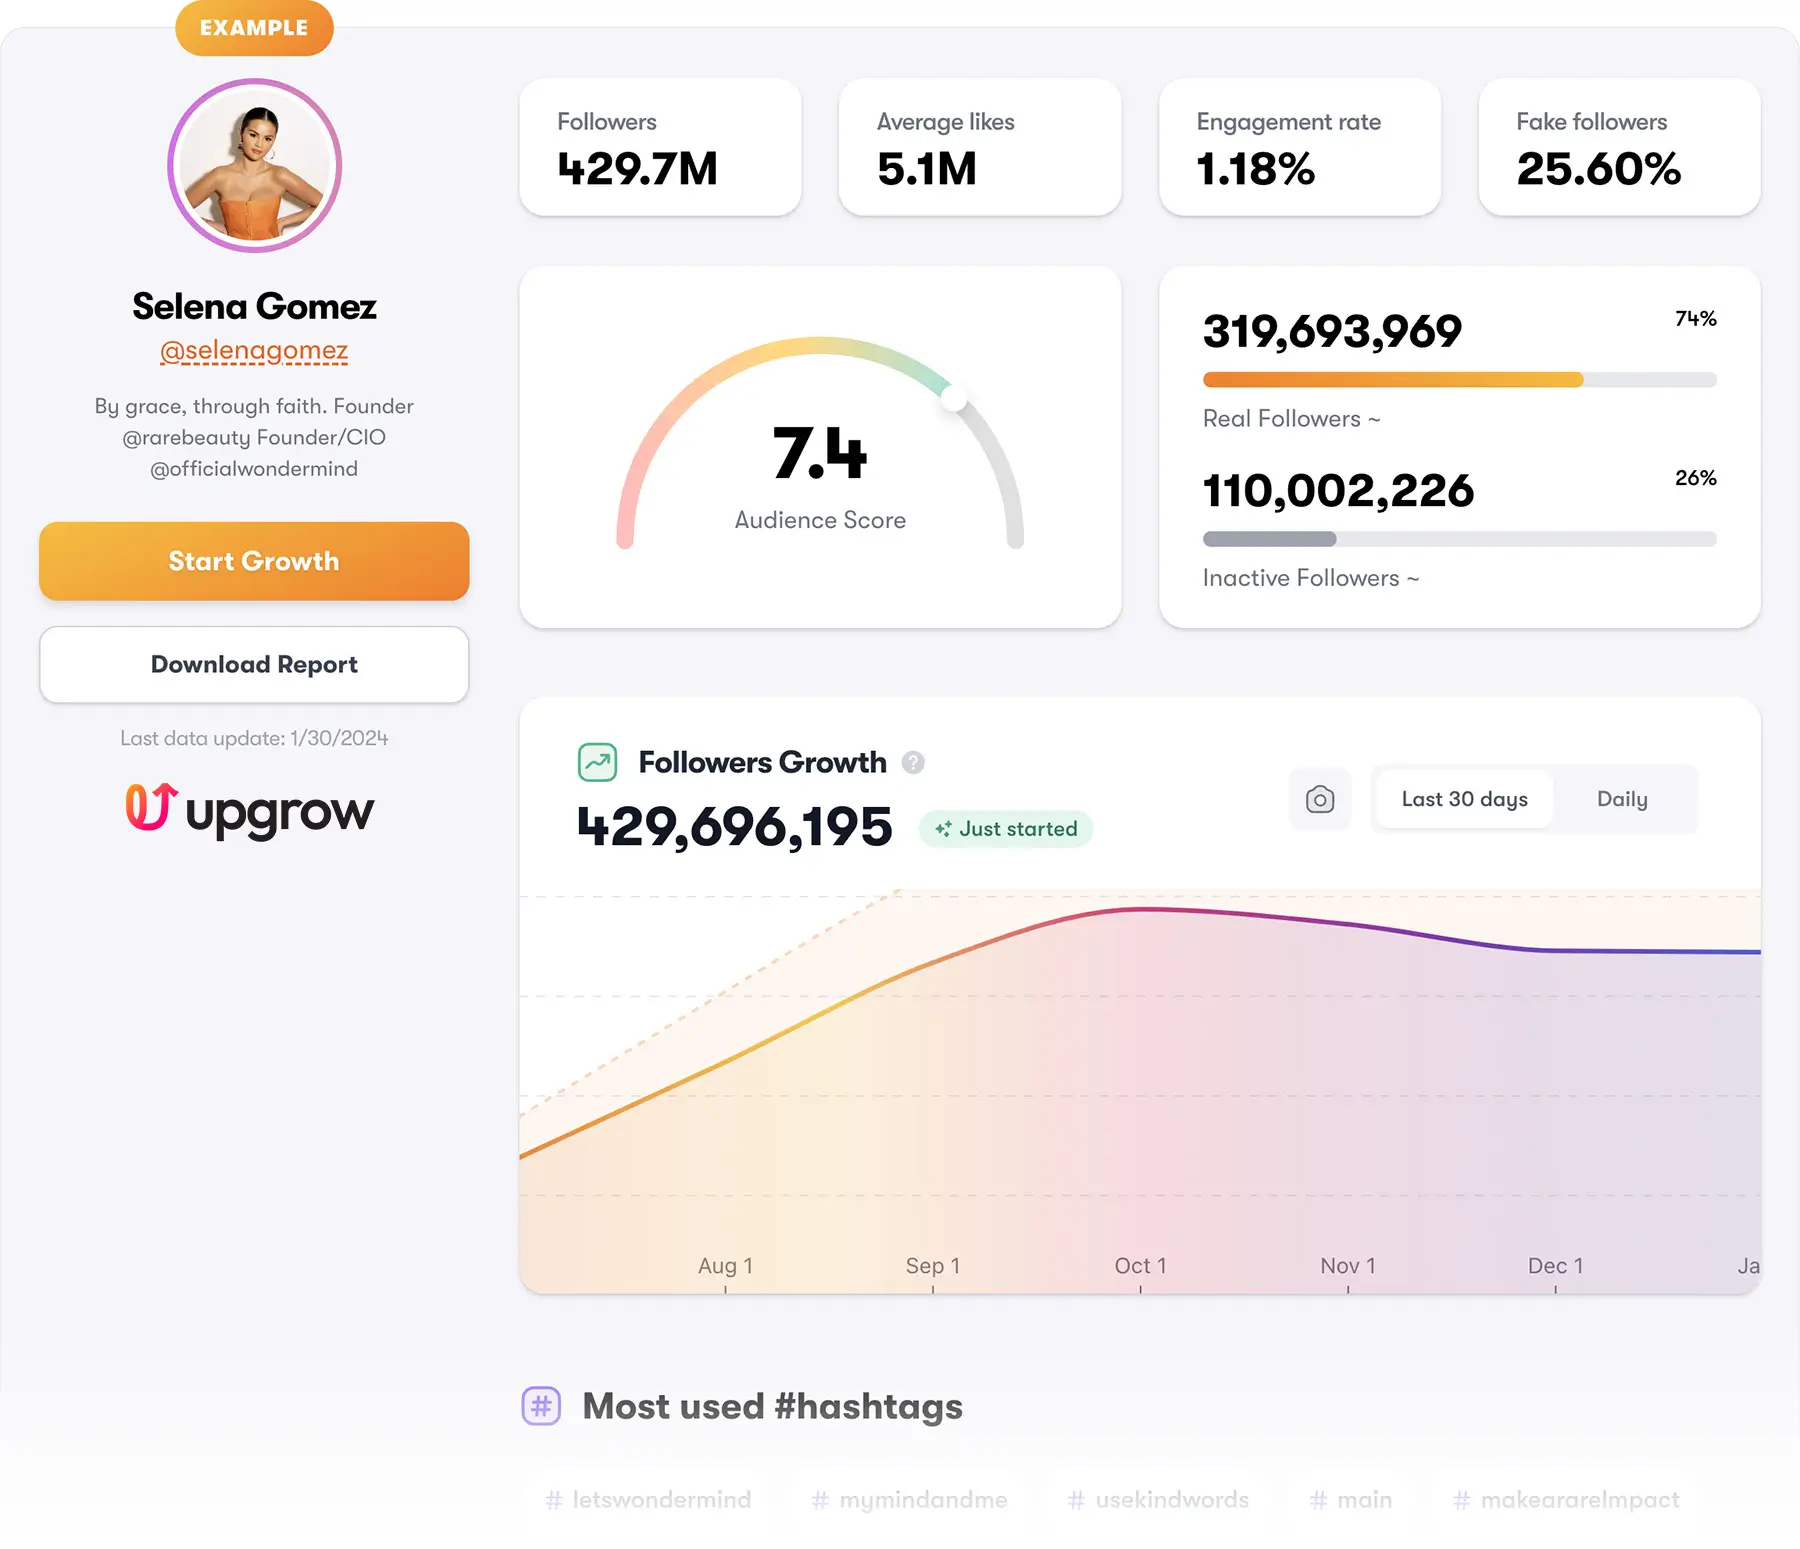Click the upgrow logo
The width and height of the screenshot is (1800, 1549).
[x=248, y=812]
